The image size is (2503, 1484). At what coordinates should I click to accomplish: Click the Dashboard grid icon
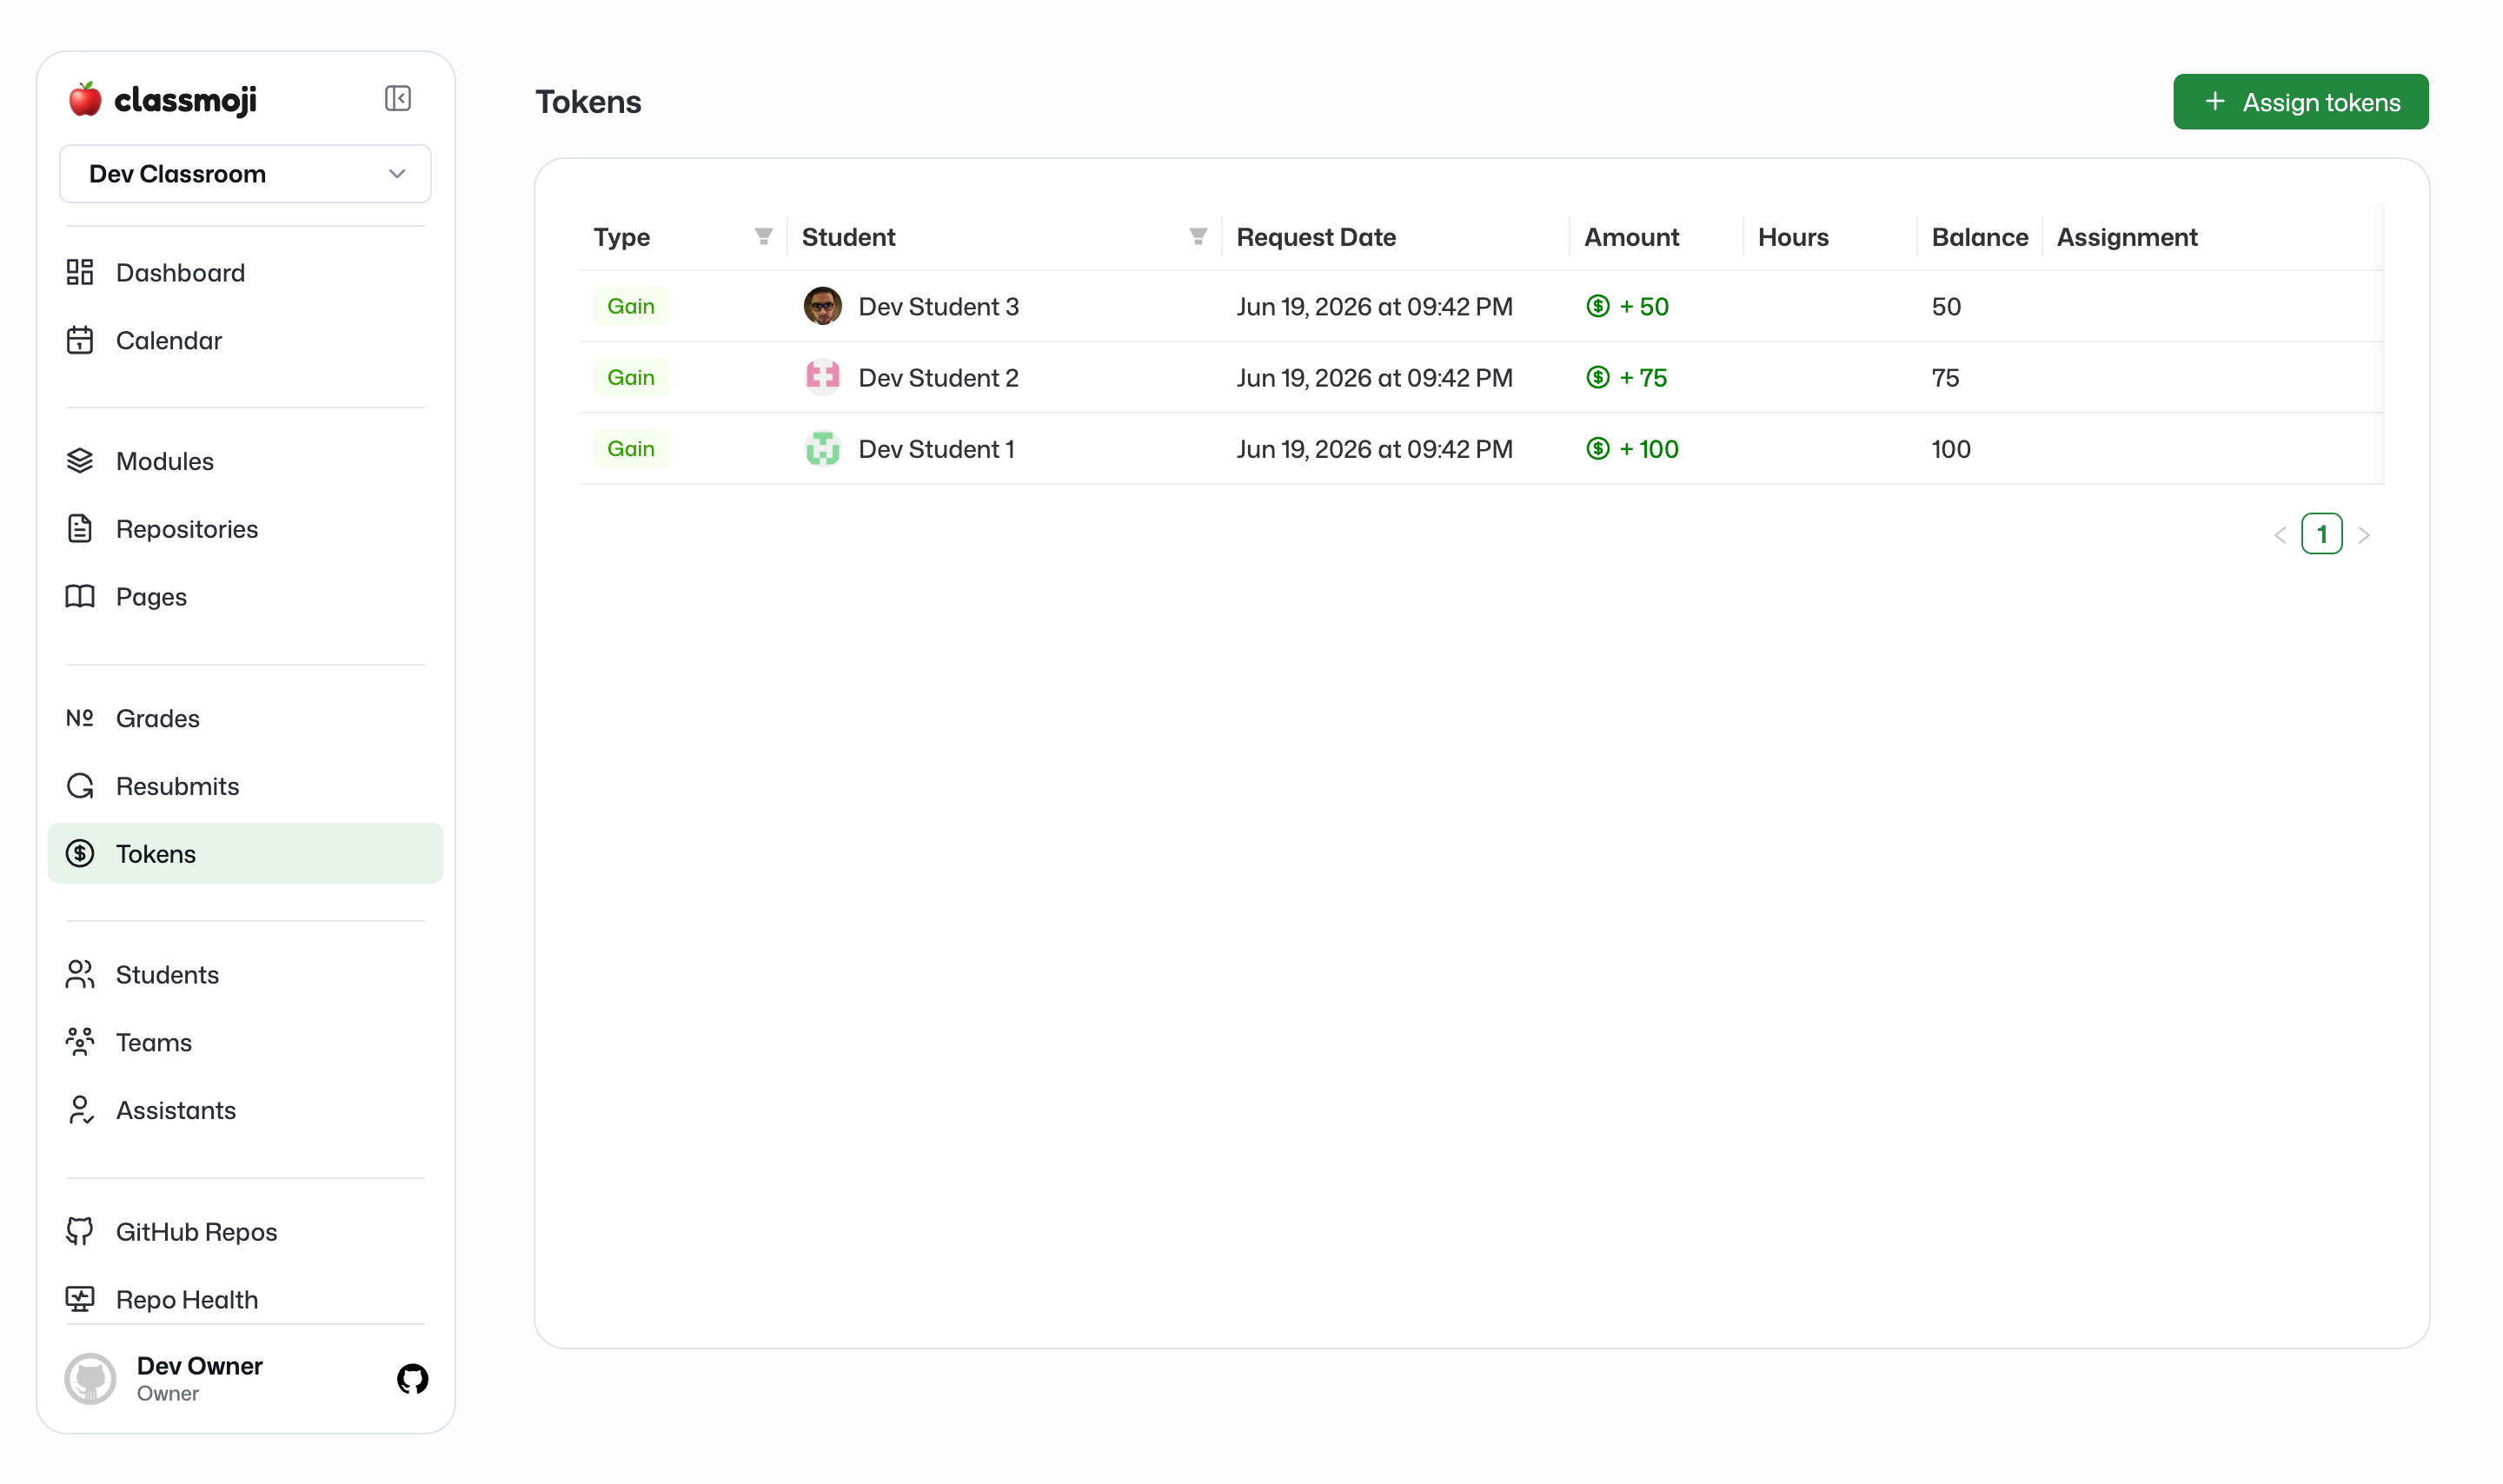pyautogui.click(x=80, y=272)
